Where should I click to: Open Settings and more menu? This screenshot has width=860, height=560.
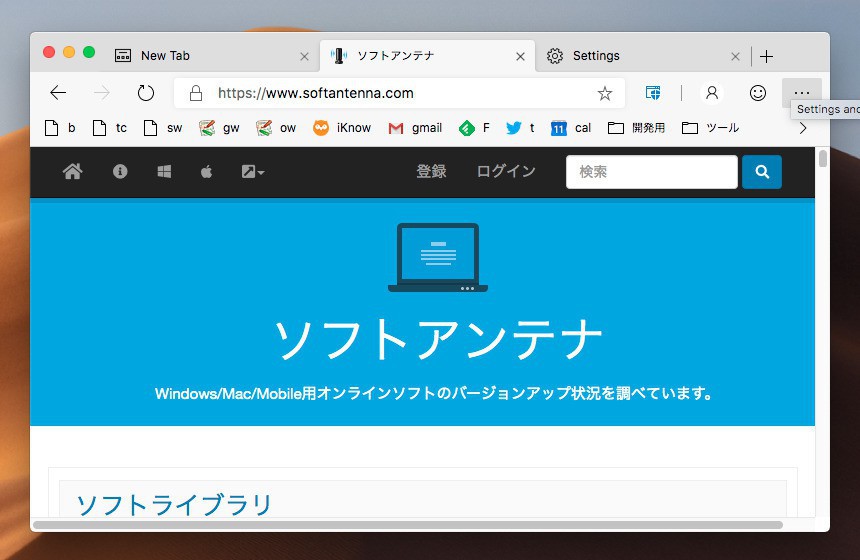point(802,93)
